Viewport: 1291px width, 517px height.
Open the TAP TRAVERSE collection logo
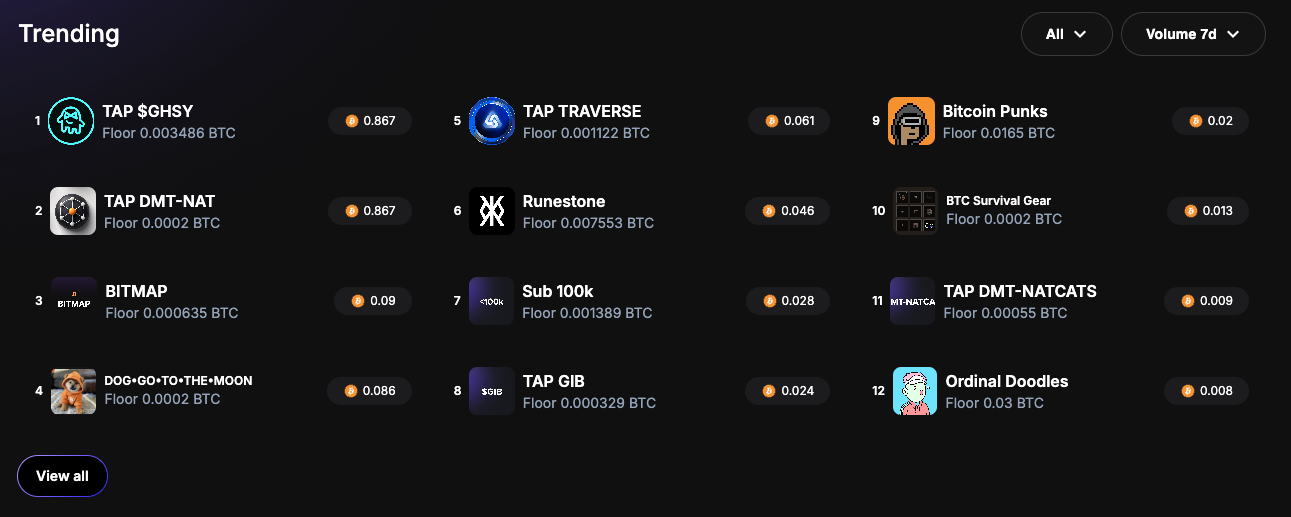(x=491, y=121)
